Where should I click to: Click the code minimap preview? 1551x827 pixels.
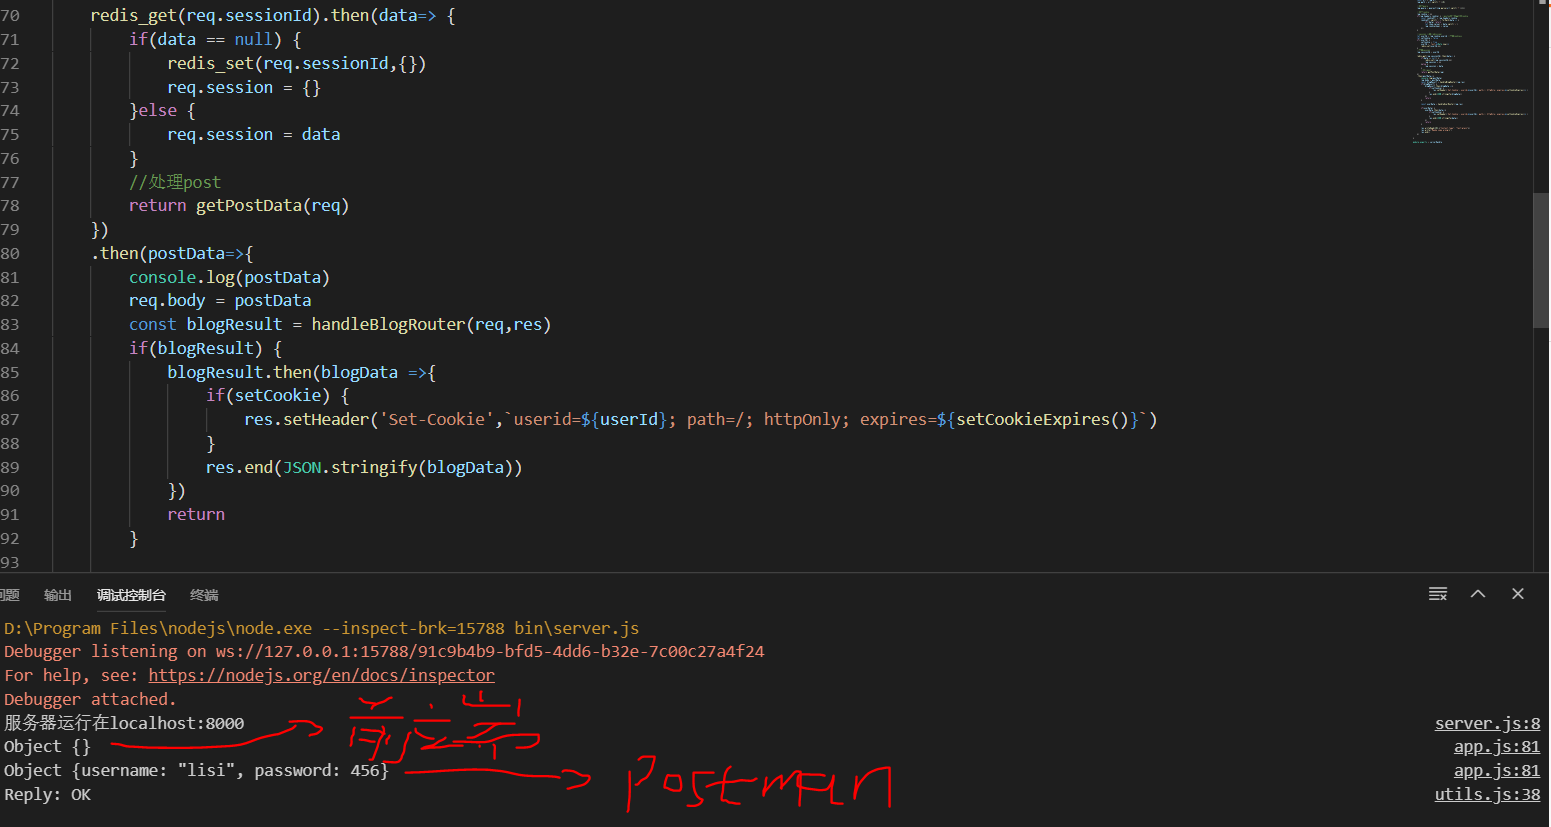tap(1470, 72)
